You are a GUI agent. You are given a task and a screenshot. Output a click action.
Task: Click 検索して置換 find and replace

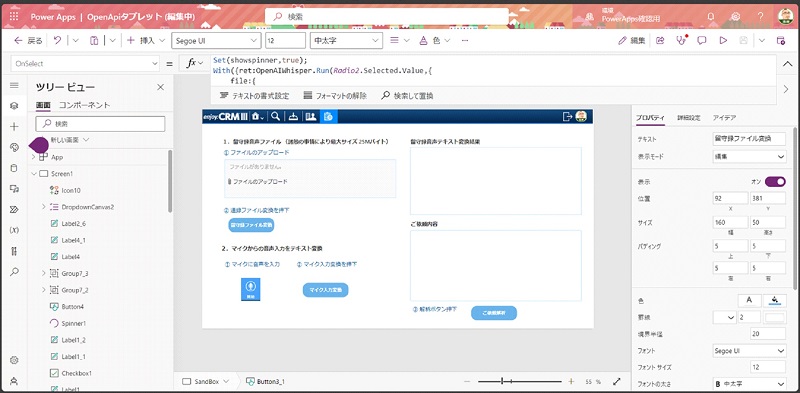(x=408, y=95)
